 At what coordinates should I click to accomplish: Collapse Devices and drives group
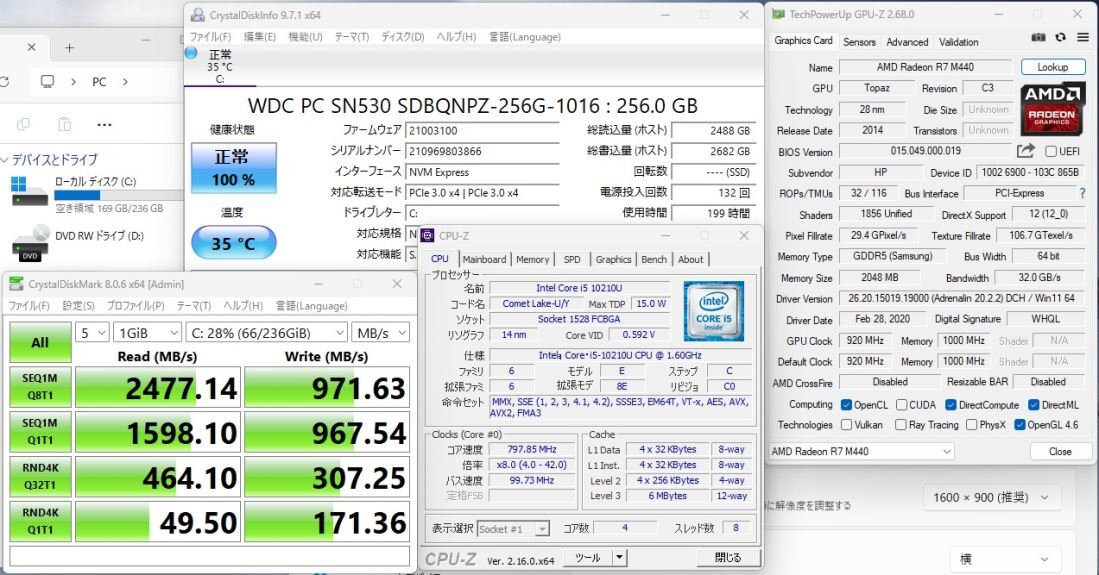[x=5, y=160]
